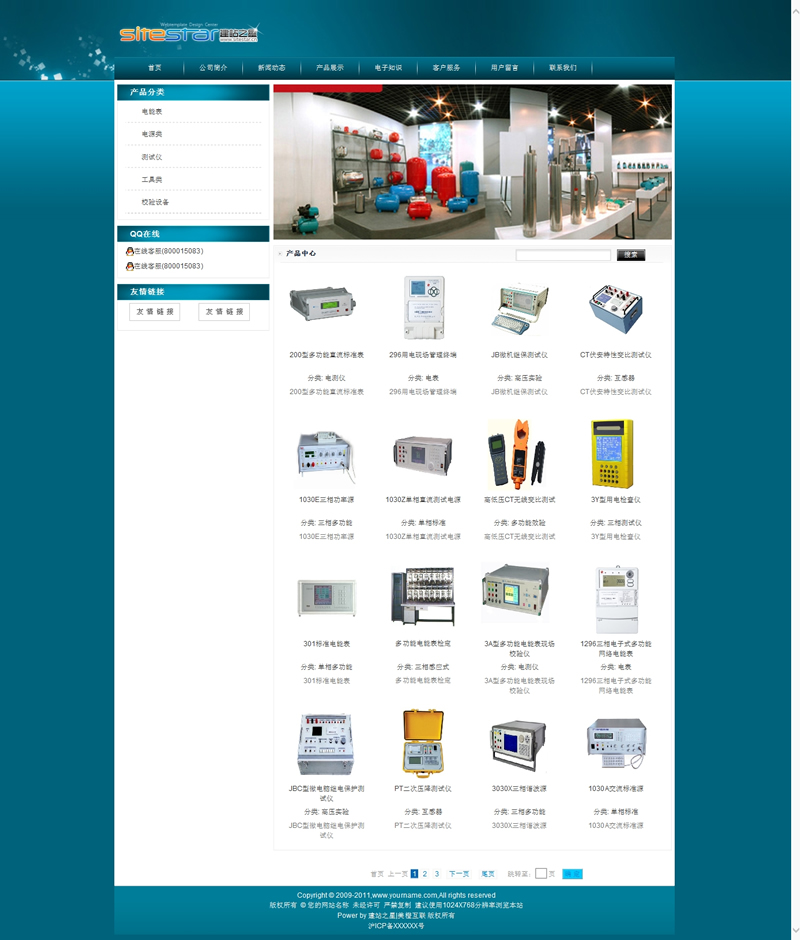Viewport: 800px width, 940px height.
Task: Select 产品展示 in the top navigation
Action: (x=330, y=68)
